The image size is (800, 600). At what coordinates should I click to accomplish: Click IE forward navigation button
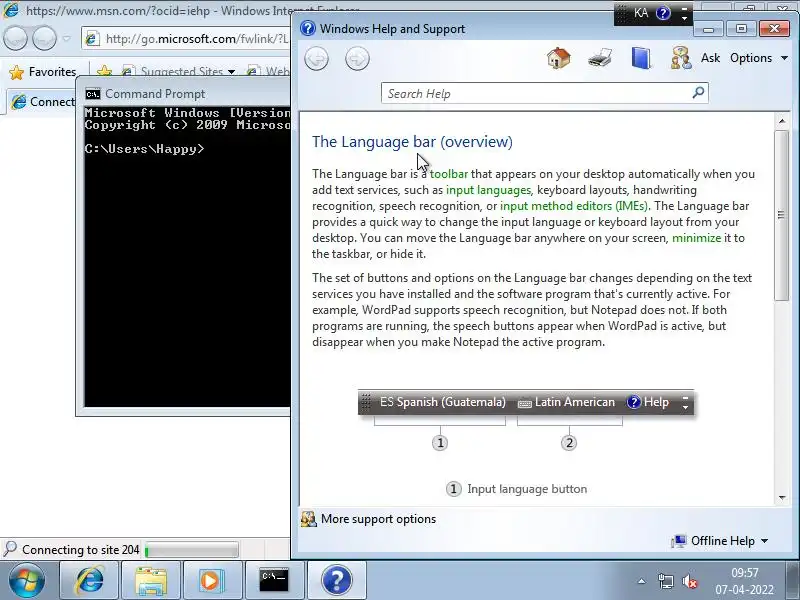pos(44,38)
